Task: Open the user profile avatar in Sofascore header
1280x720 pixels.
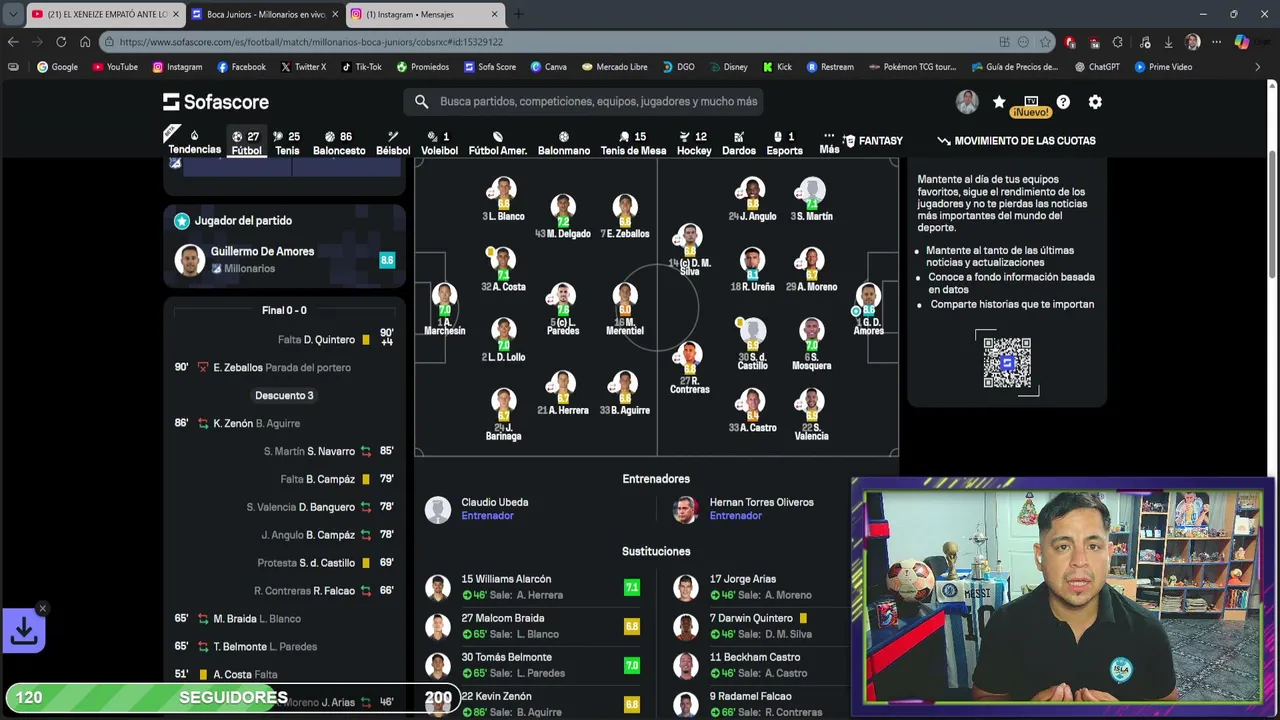Action: tap(967, 102)
